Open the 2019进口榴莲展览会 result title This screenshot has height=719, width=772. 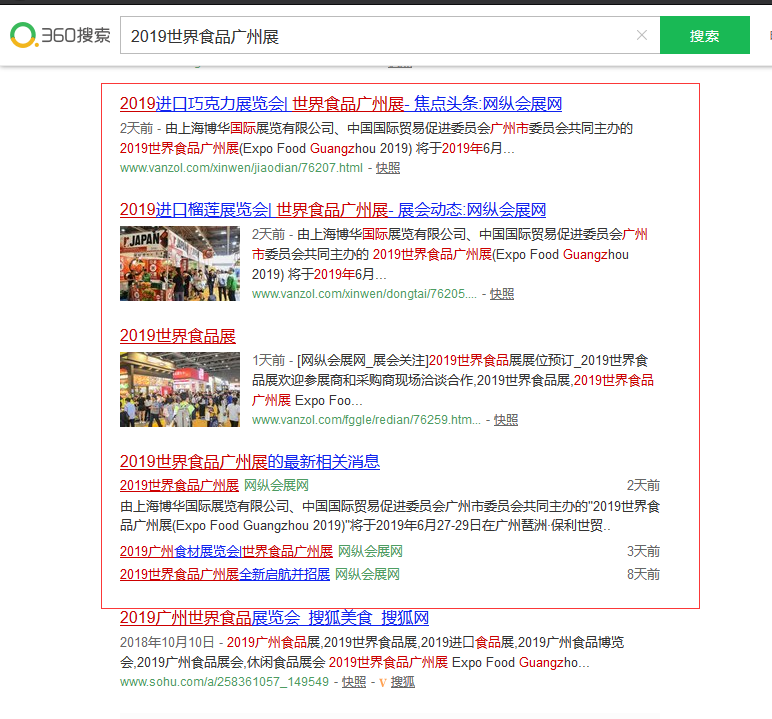click(x=333, y=210)
